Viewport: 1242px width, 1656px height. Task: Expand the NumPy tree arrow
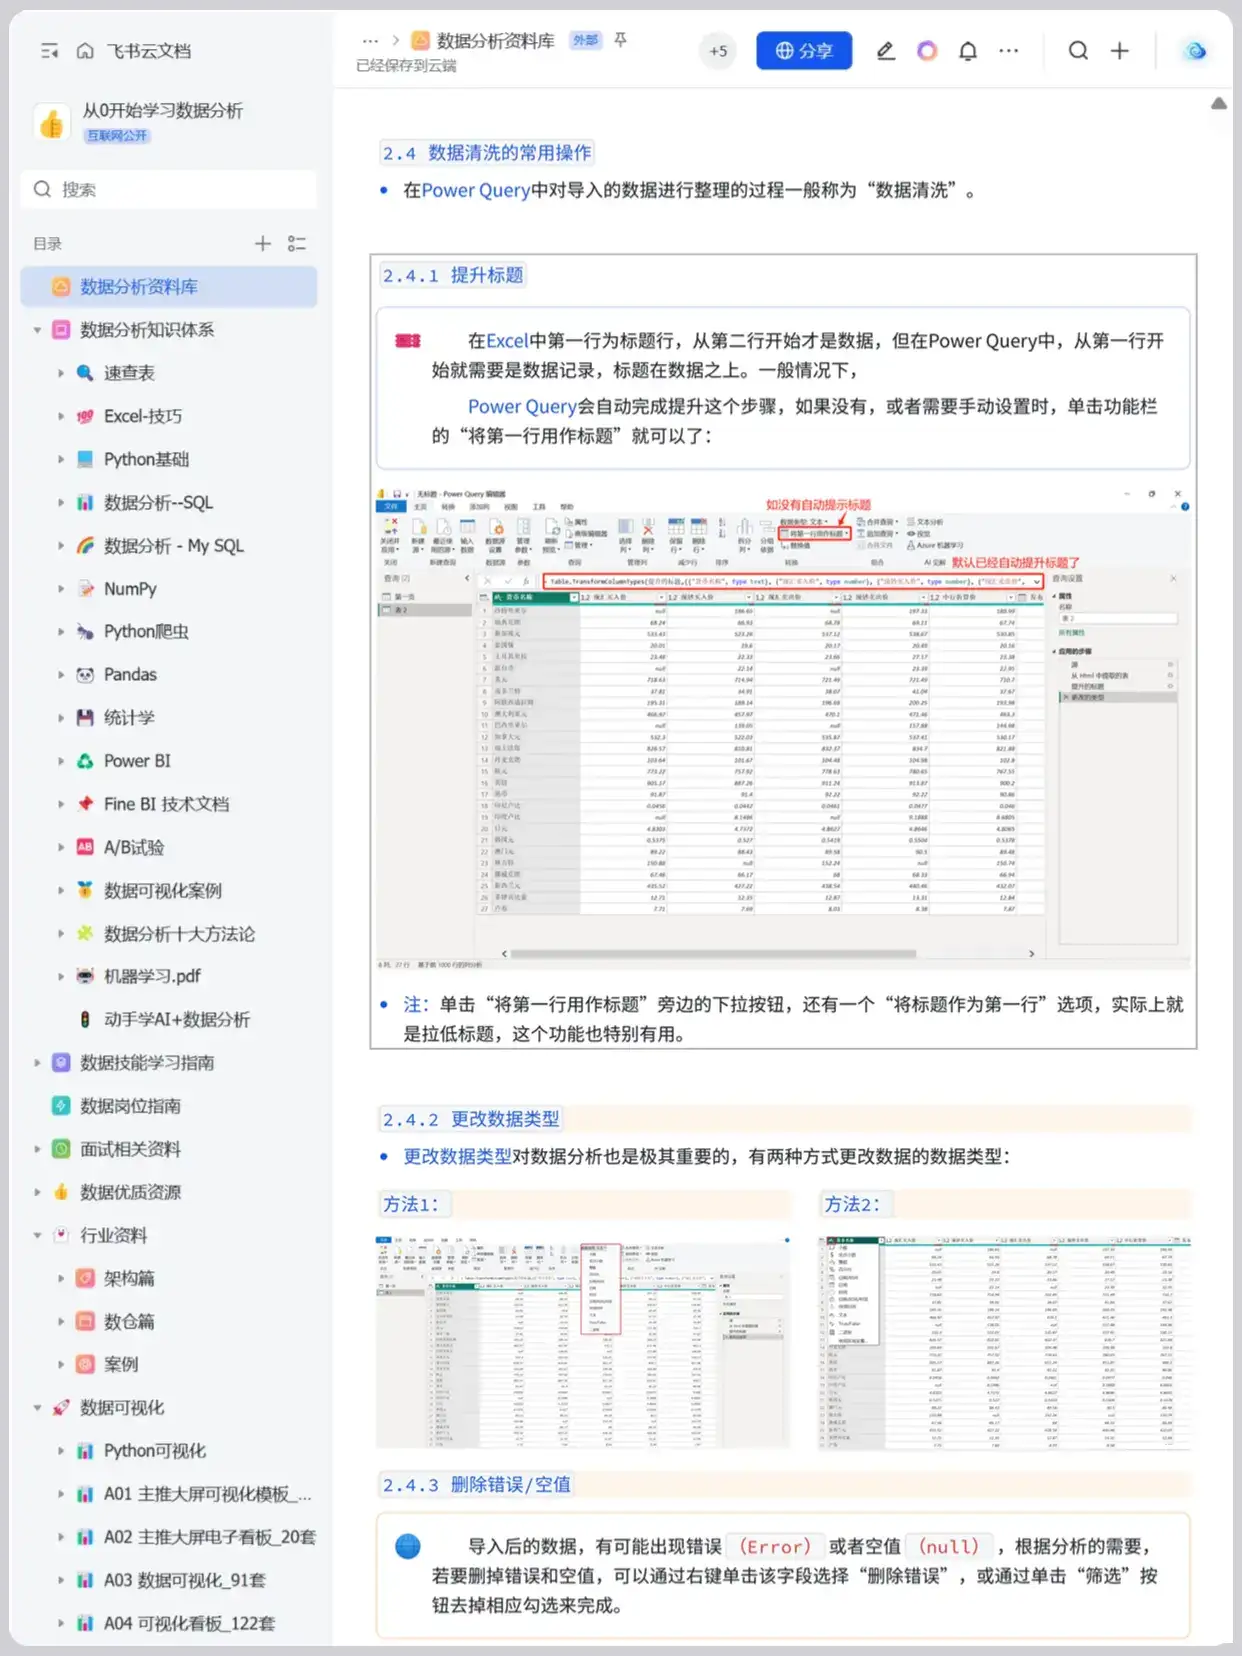[x=61, y=588]
